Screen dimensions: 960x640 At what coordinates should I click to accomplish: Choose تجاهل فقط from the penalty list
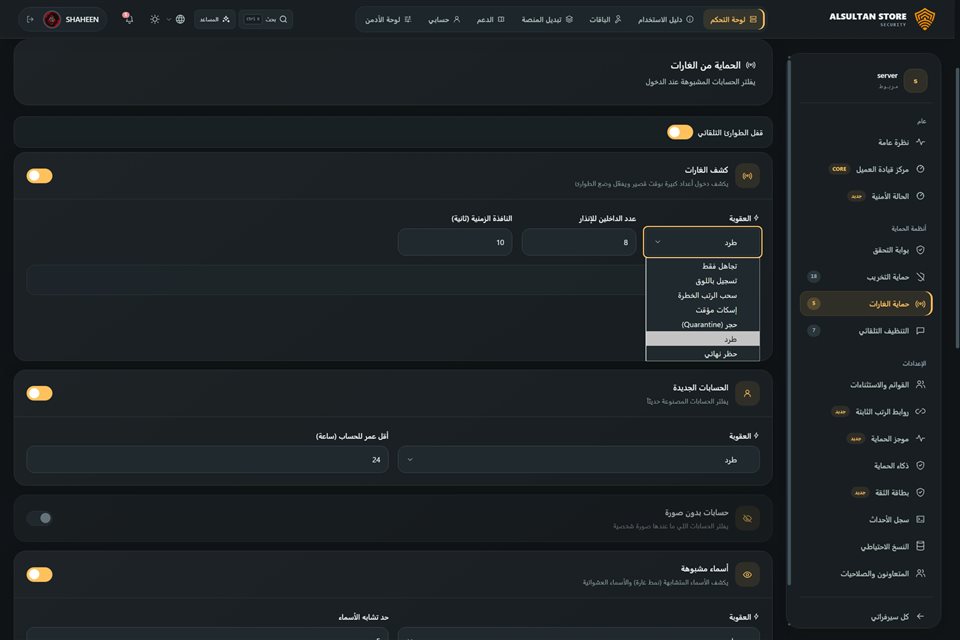point(702,266)
